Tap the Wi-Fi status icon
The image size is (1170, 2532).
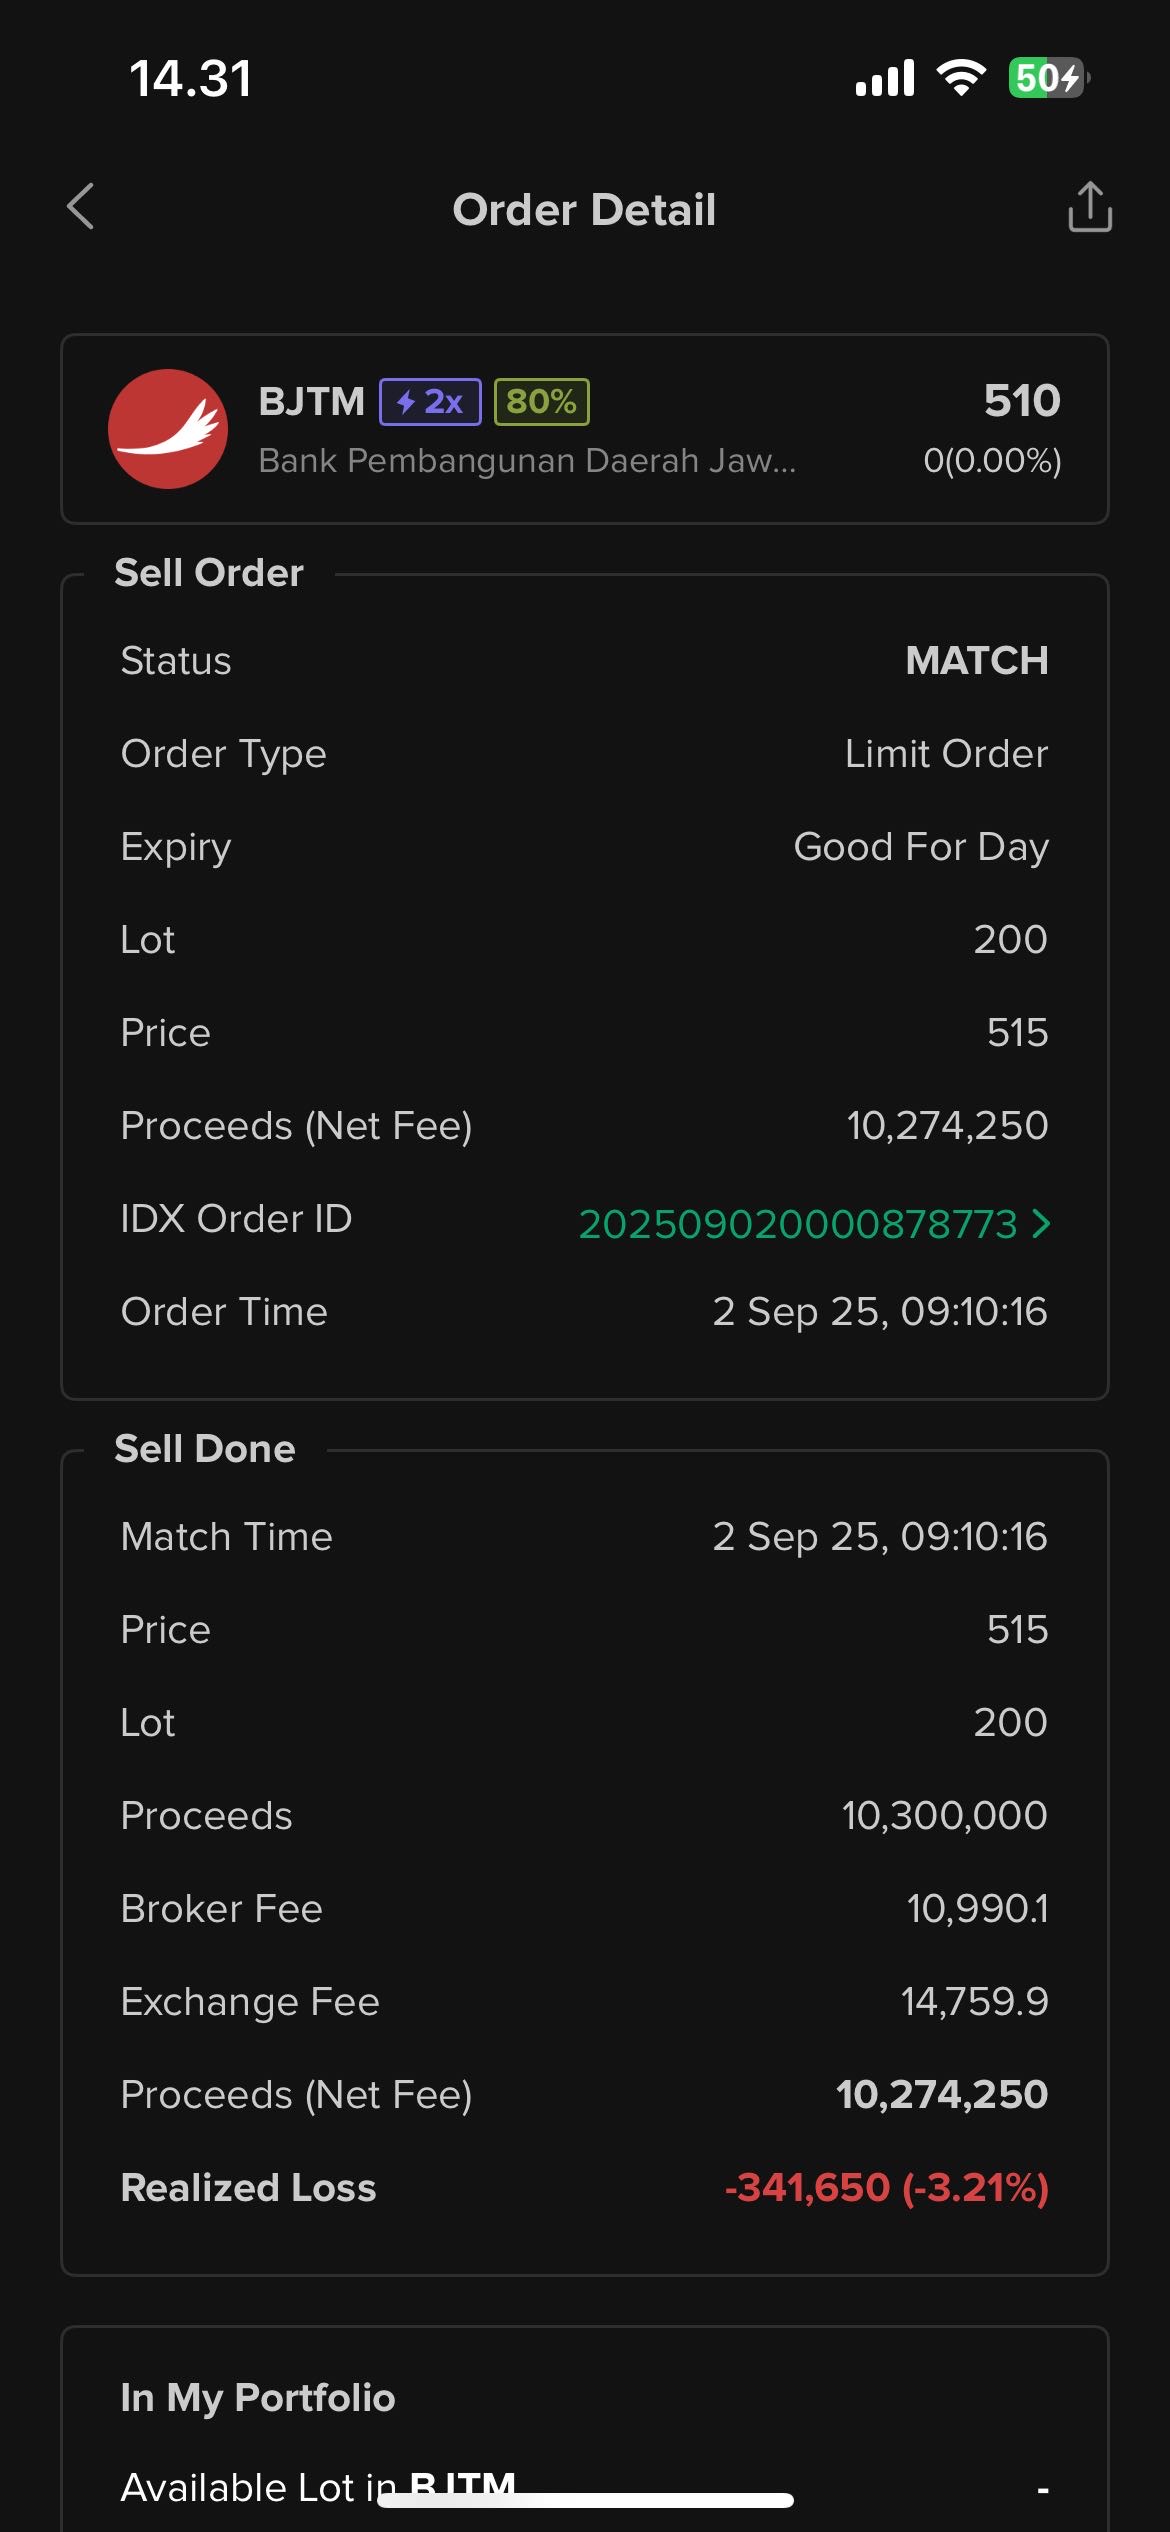(x=961, y=77)
